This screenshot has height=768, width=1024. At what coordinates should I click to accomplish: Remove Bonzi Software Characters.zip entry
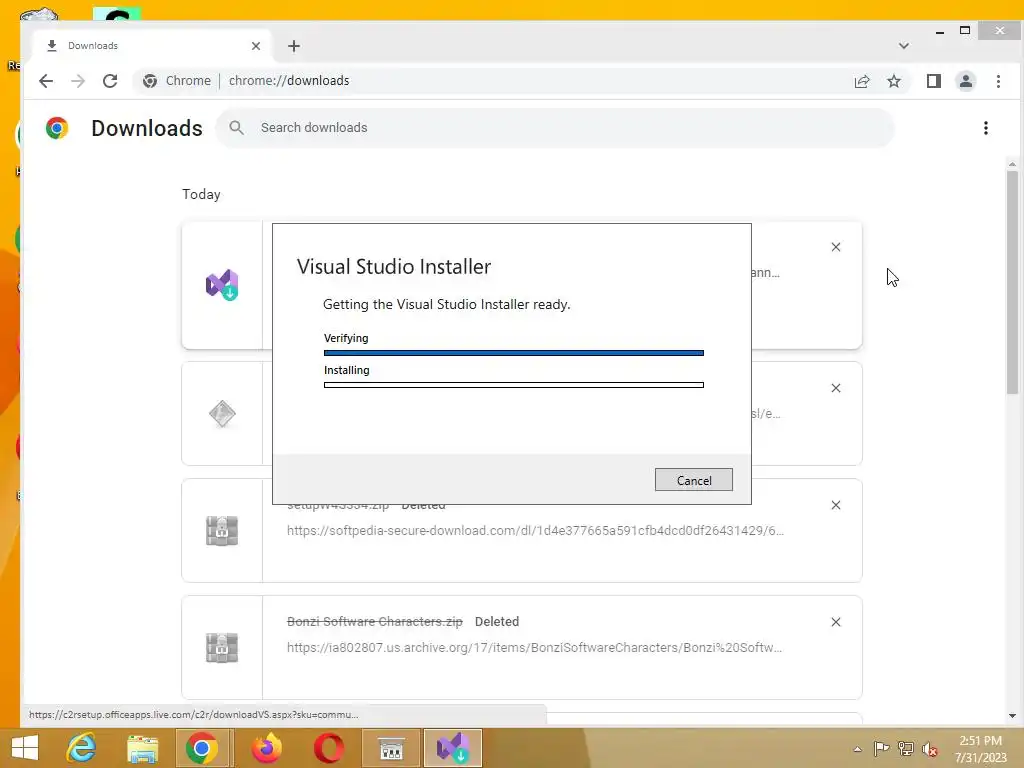pyautogui.click(x=836, y=622)
